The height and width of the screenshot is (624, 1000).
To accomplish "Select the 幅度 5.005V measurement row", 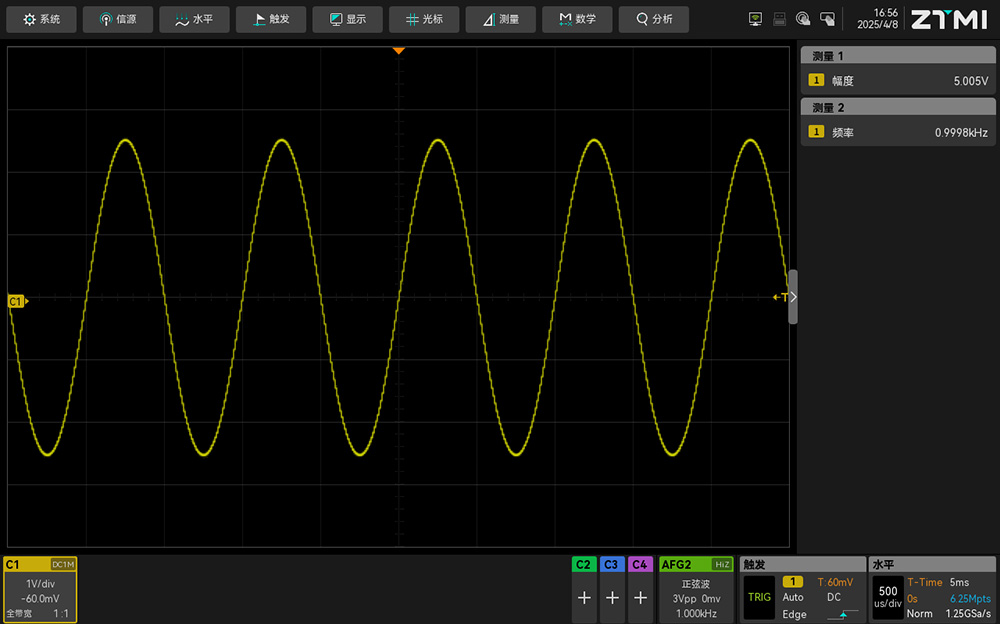I will click(898, 81).
